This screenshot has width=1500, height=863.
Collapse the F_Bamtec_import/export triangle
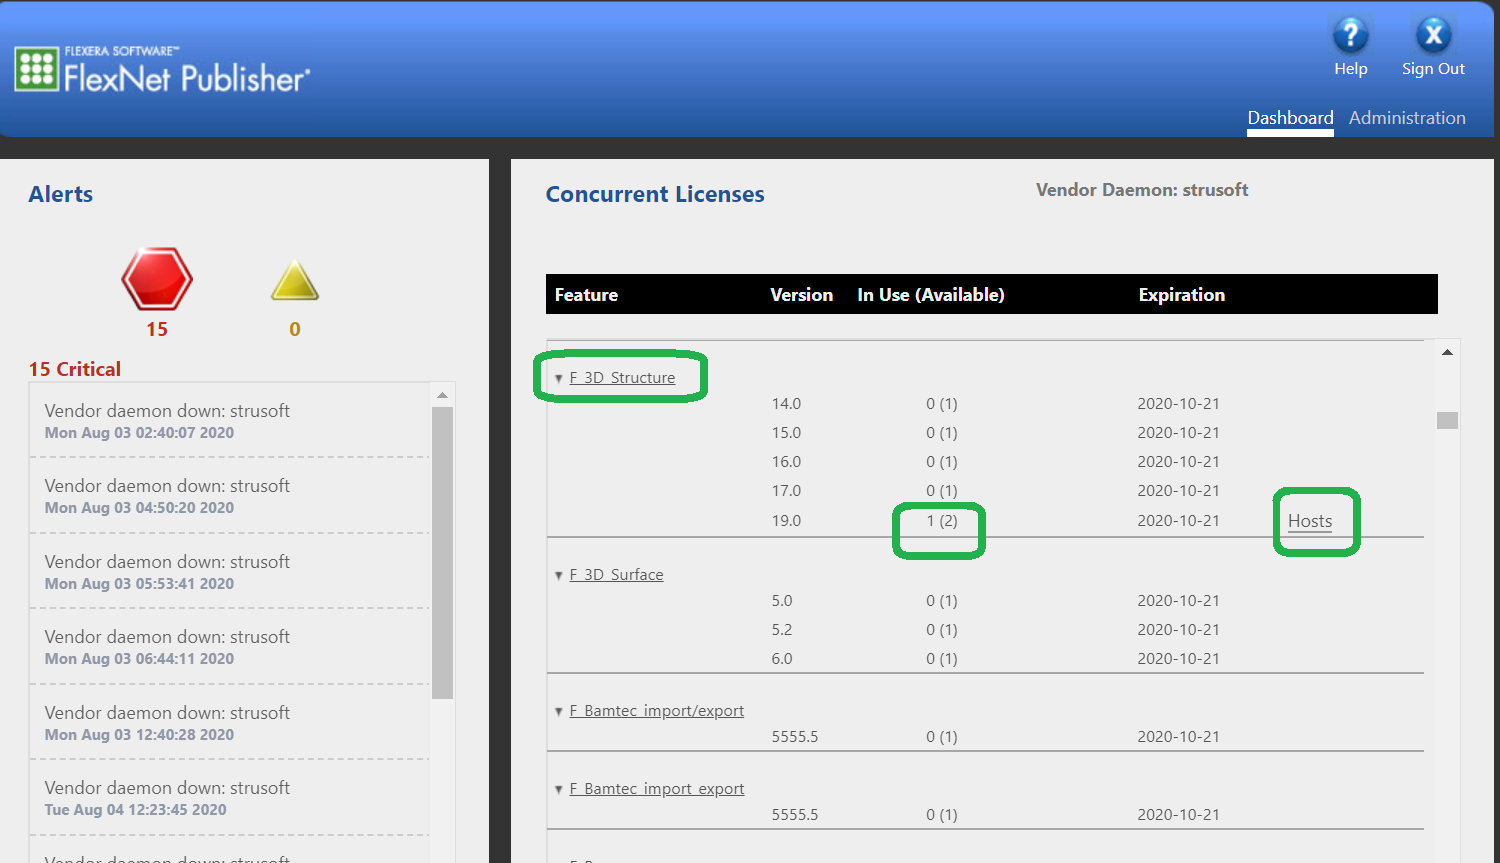coord(559,712)
